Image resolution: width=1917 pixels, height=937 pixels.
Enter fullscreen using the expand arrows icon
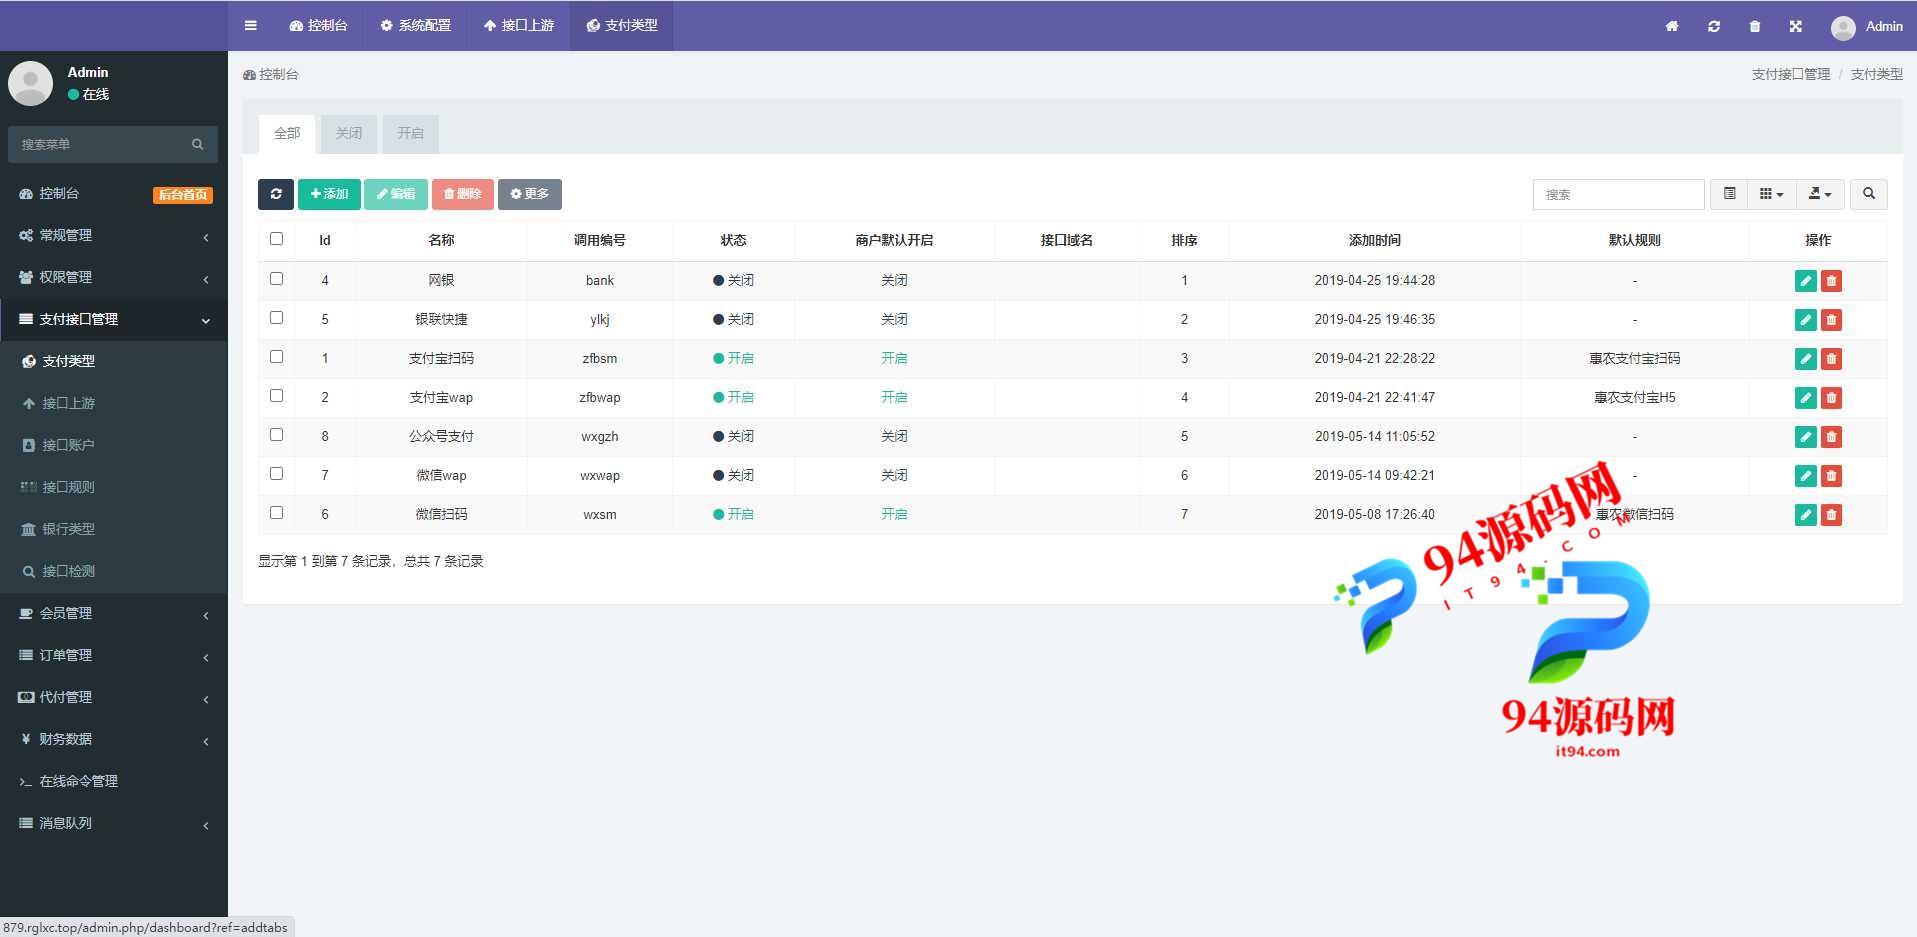pos(1796,26)
